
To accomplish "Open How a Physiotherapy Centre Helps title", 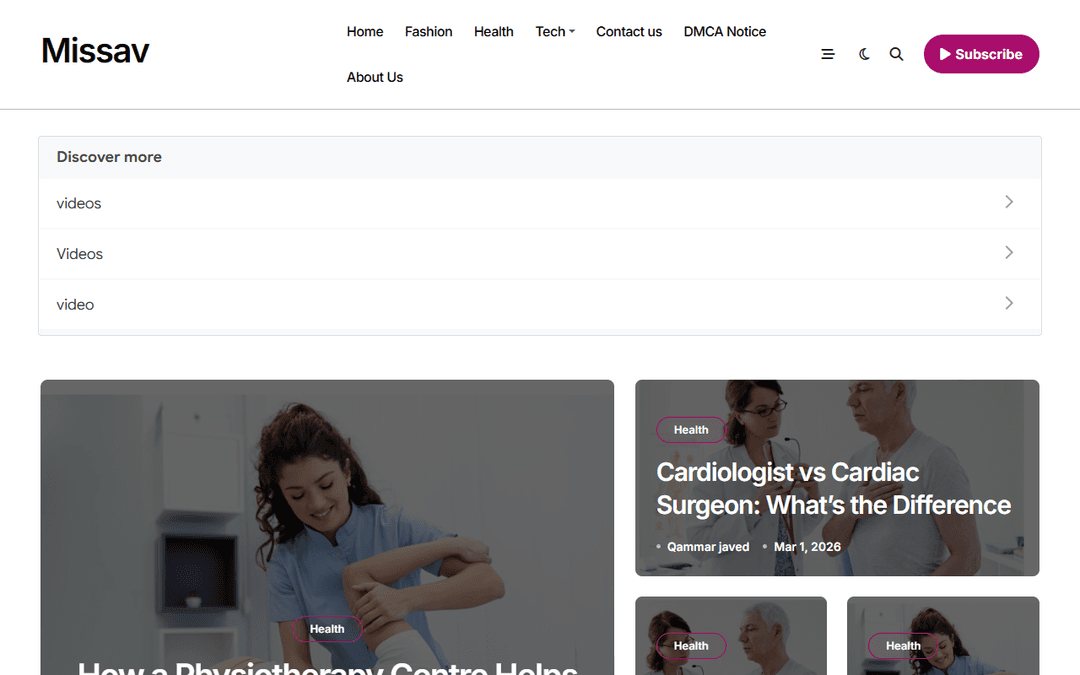I will 327,667.
